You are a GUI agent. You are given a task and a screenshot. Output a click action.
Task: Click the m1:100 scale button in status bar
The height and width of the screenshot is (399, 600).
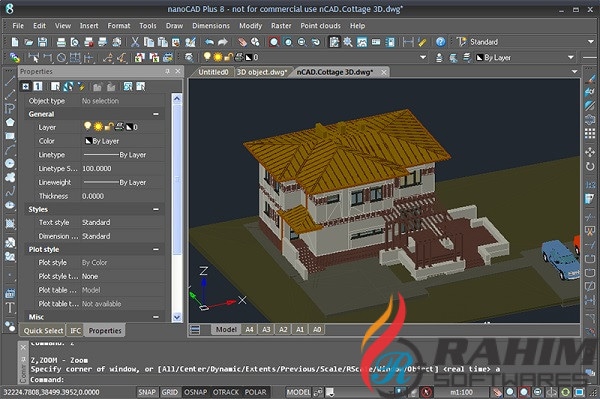[x=461, y=392]
